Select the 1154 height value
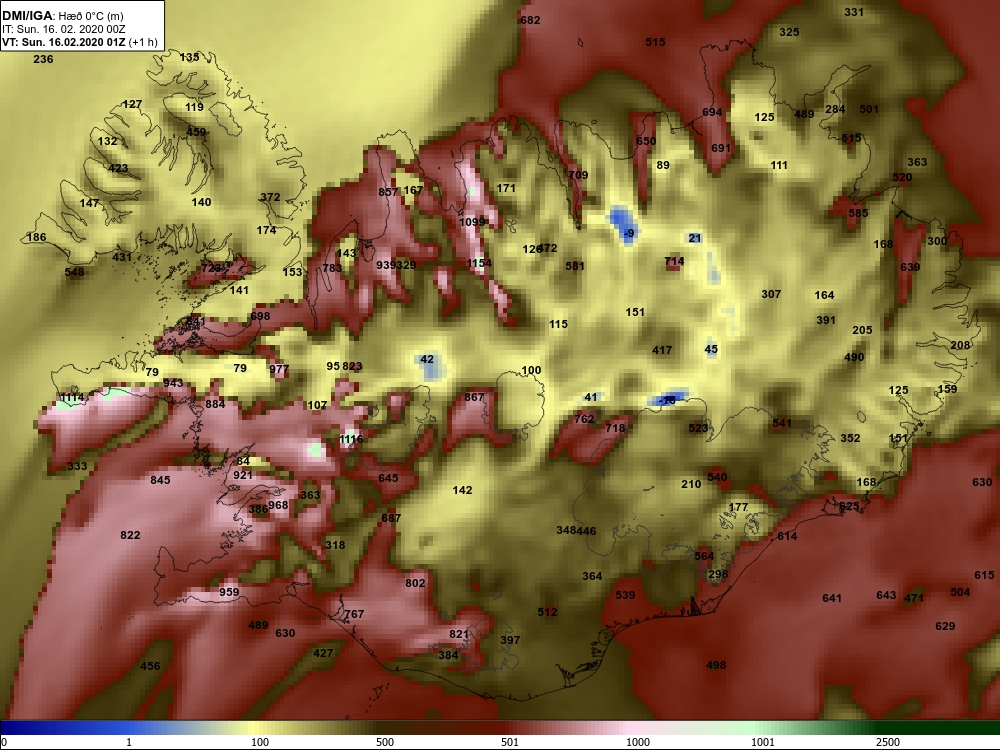The height and width of the screenshot is (750, 1000). pos(479,263)
